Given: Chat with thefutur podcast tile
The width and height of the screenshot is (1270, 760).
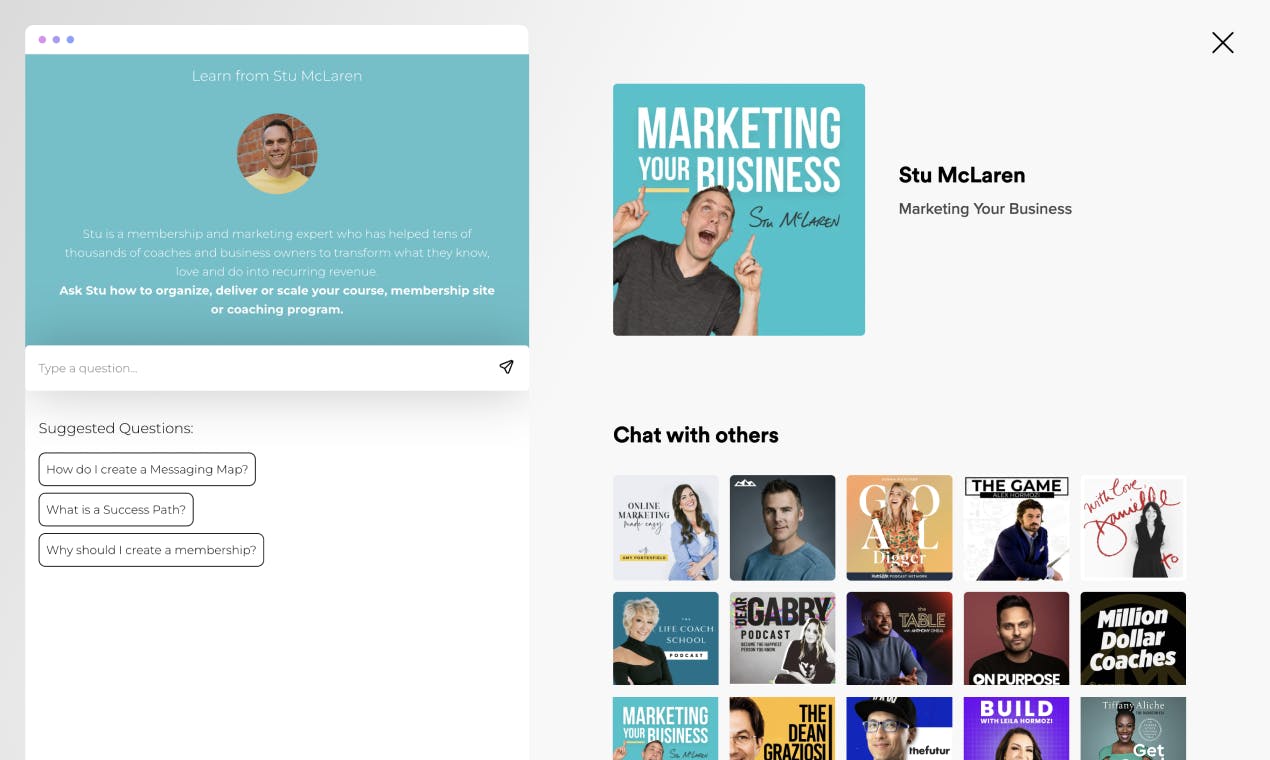Looking at the screenshot, I should pos(900,728).
